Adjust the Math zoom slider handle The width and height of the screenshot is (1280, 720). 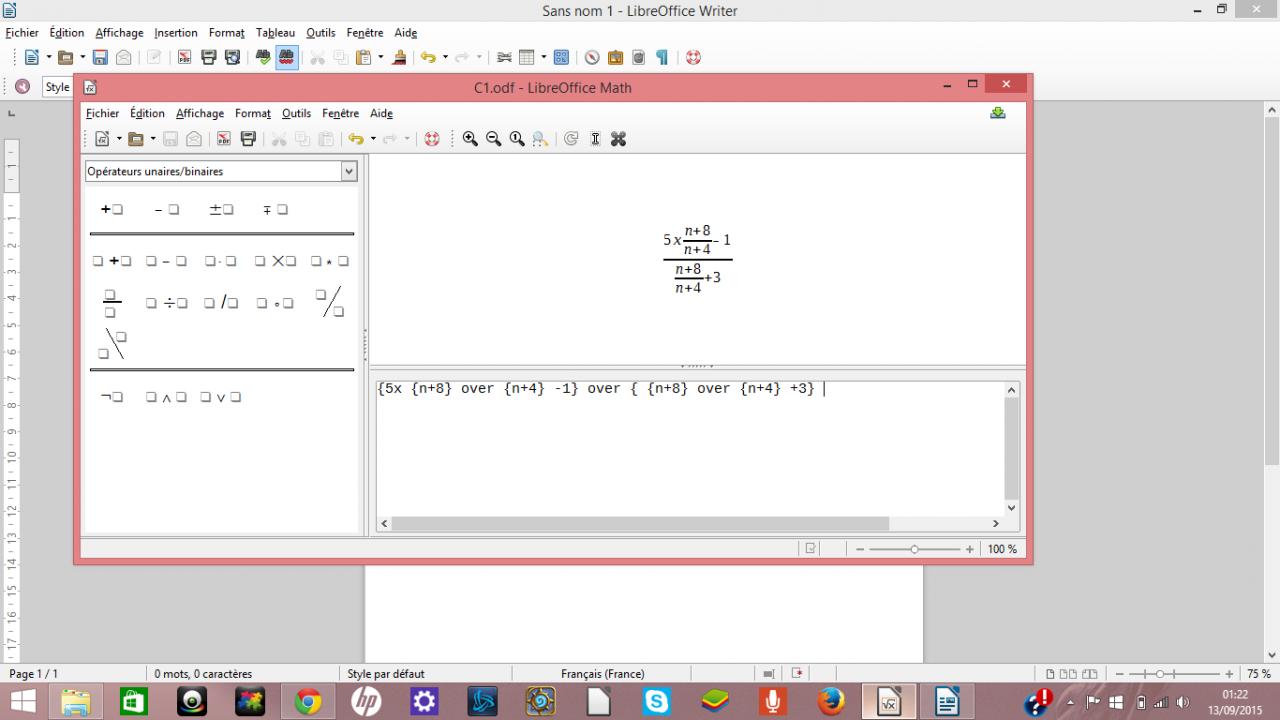[x=914, y=549]
